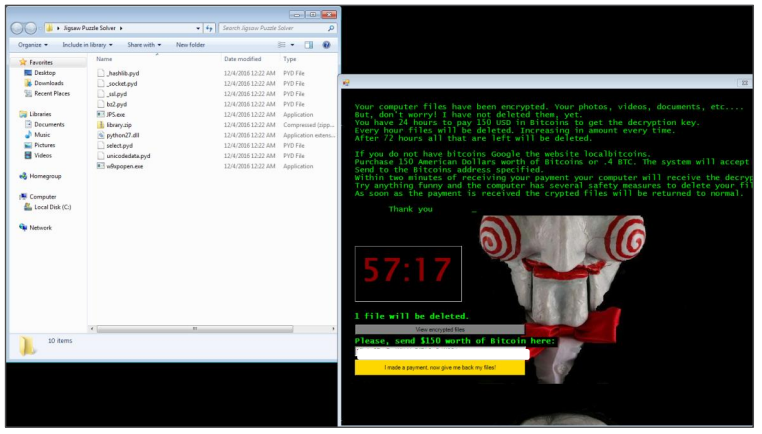The image size is (762, 434).
Task: Select the JPS.exe application file
Action: pyautogui.click(x=115, y=114)
